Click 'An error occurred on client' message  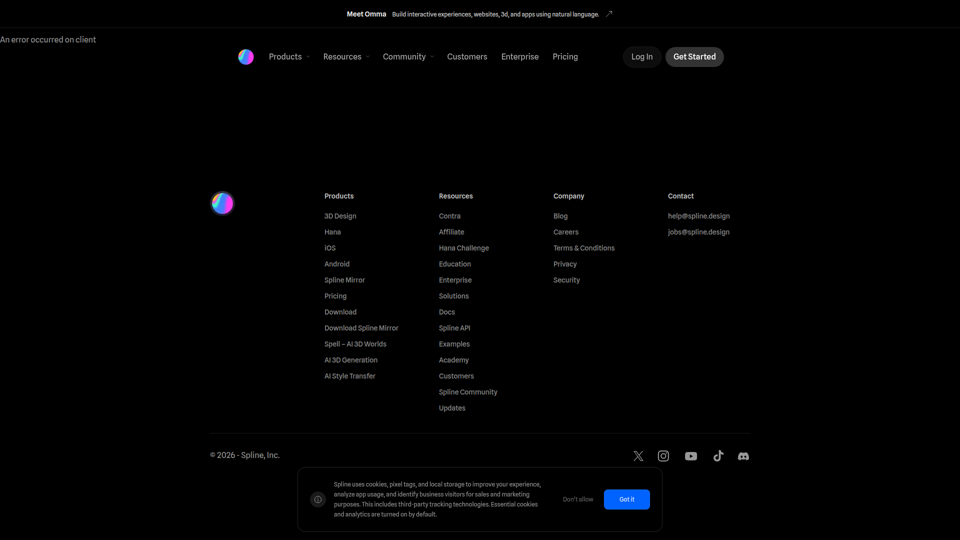(x=48, y=40)
